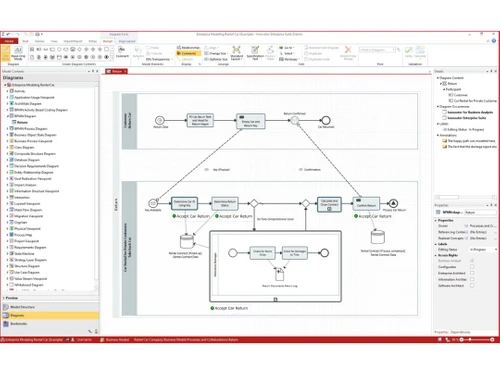Select the diamond gateway shape in the shape gallery

(79, 49)
